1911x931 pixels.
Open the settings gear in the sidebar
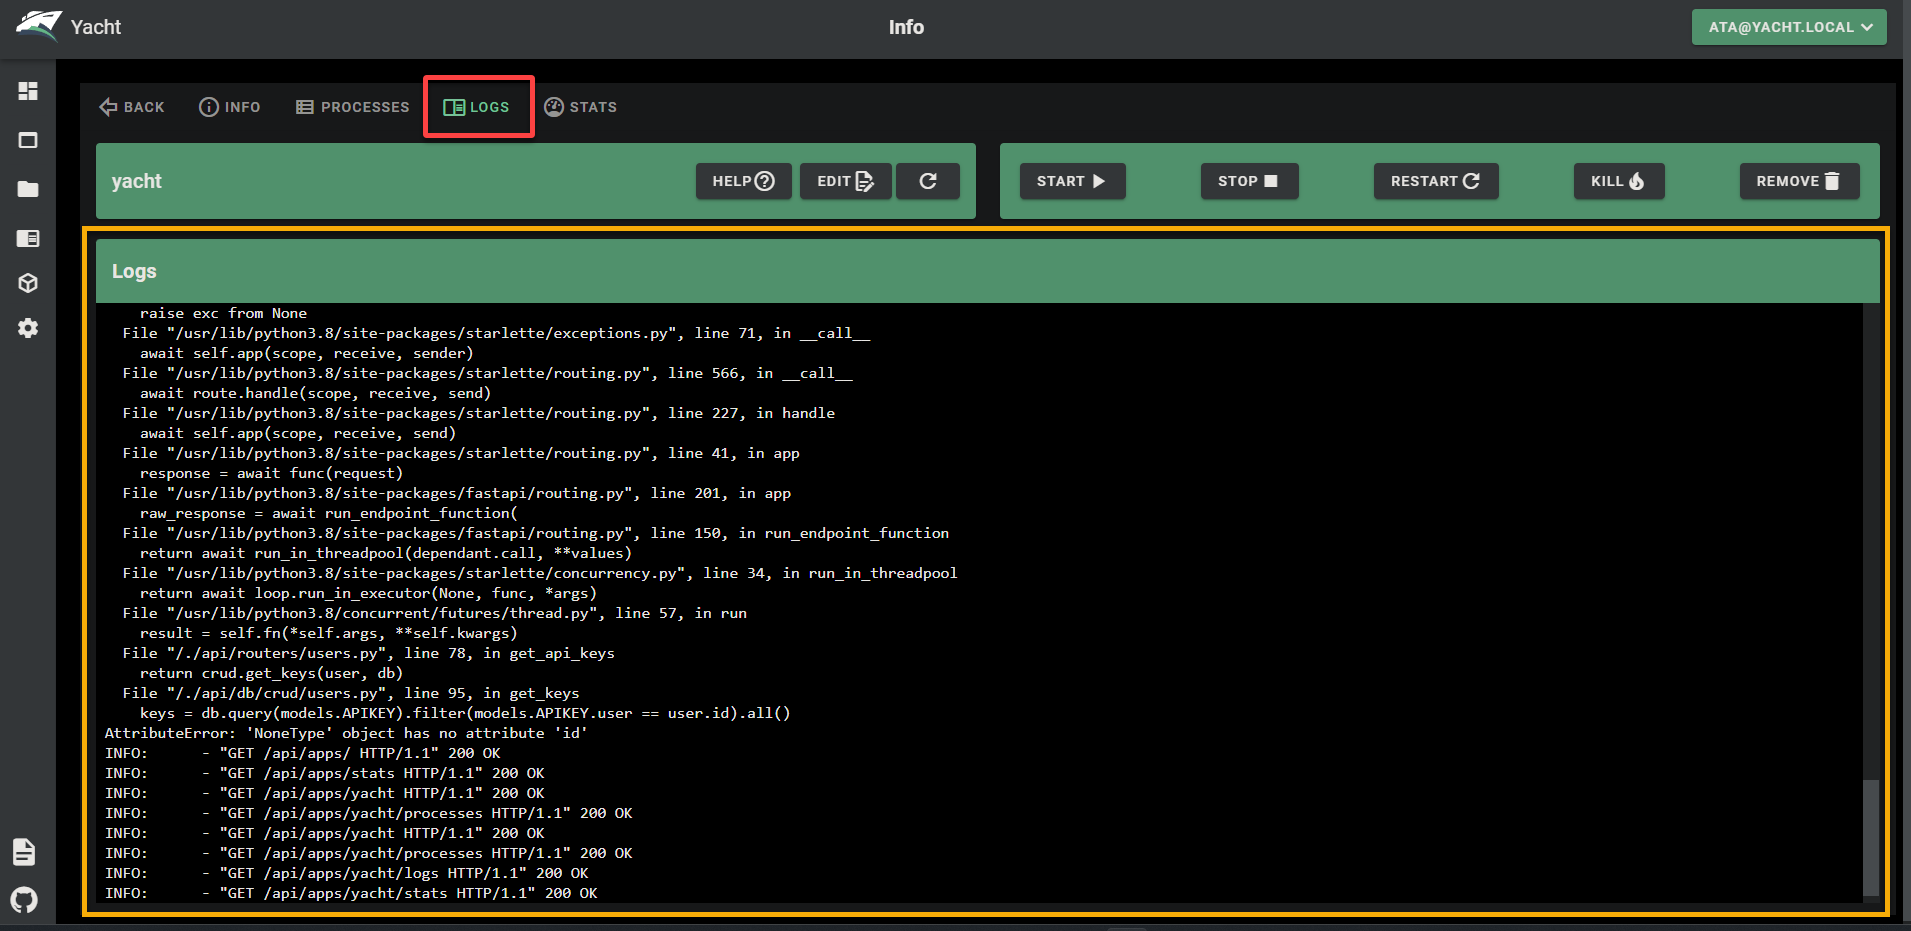[28, 328]
